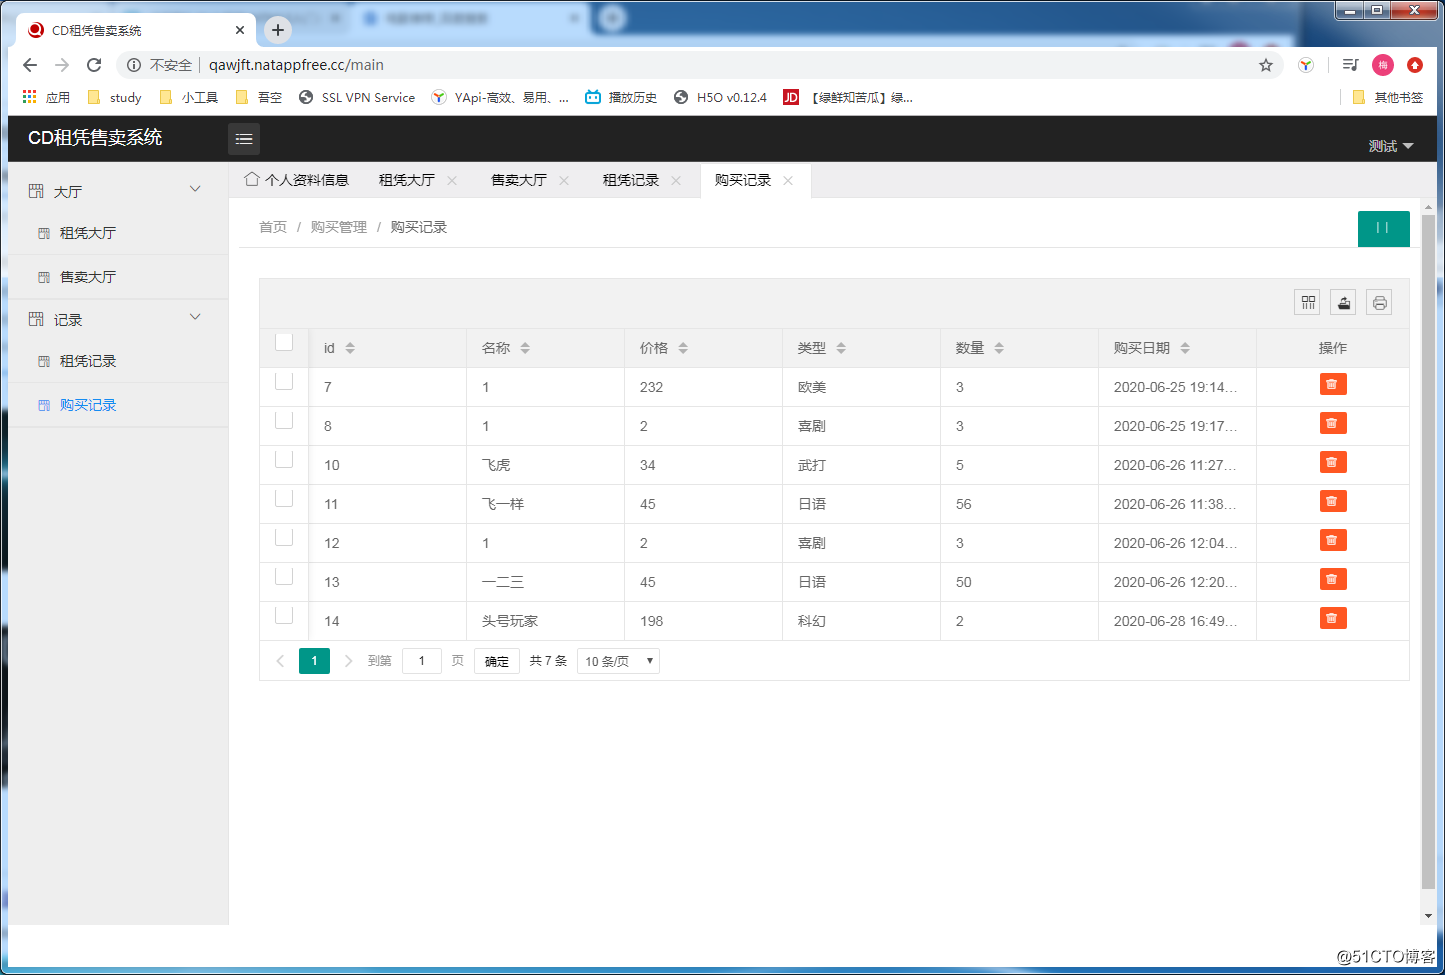Click the browser address bar URL
The height and width of the screenshot is (975, 1445).
pyautogui.click(x=296, y=65)
